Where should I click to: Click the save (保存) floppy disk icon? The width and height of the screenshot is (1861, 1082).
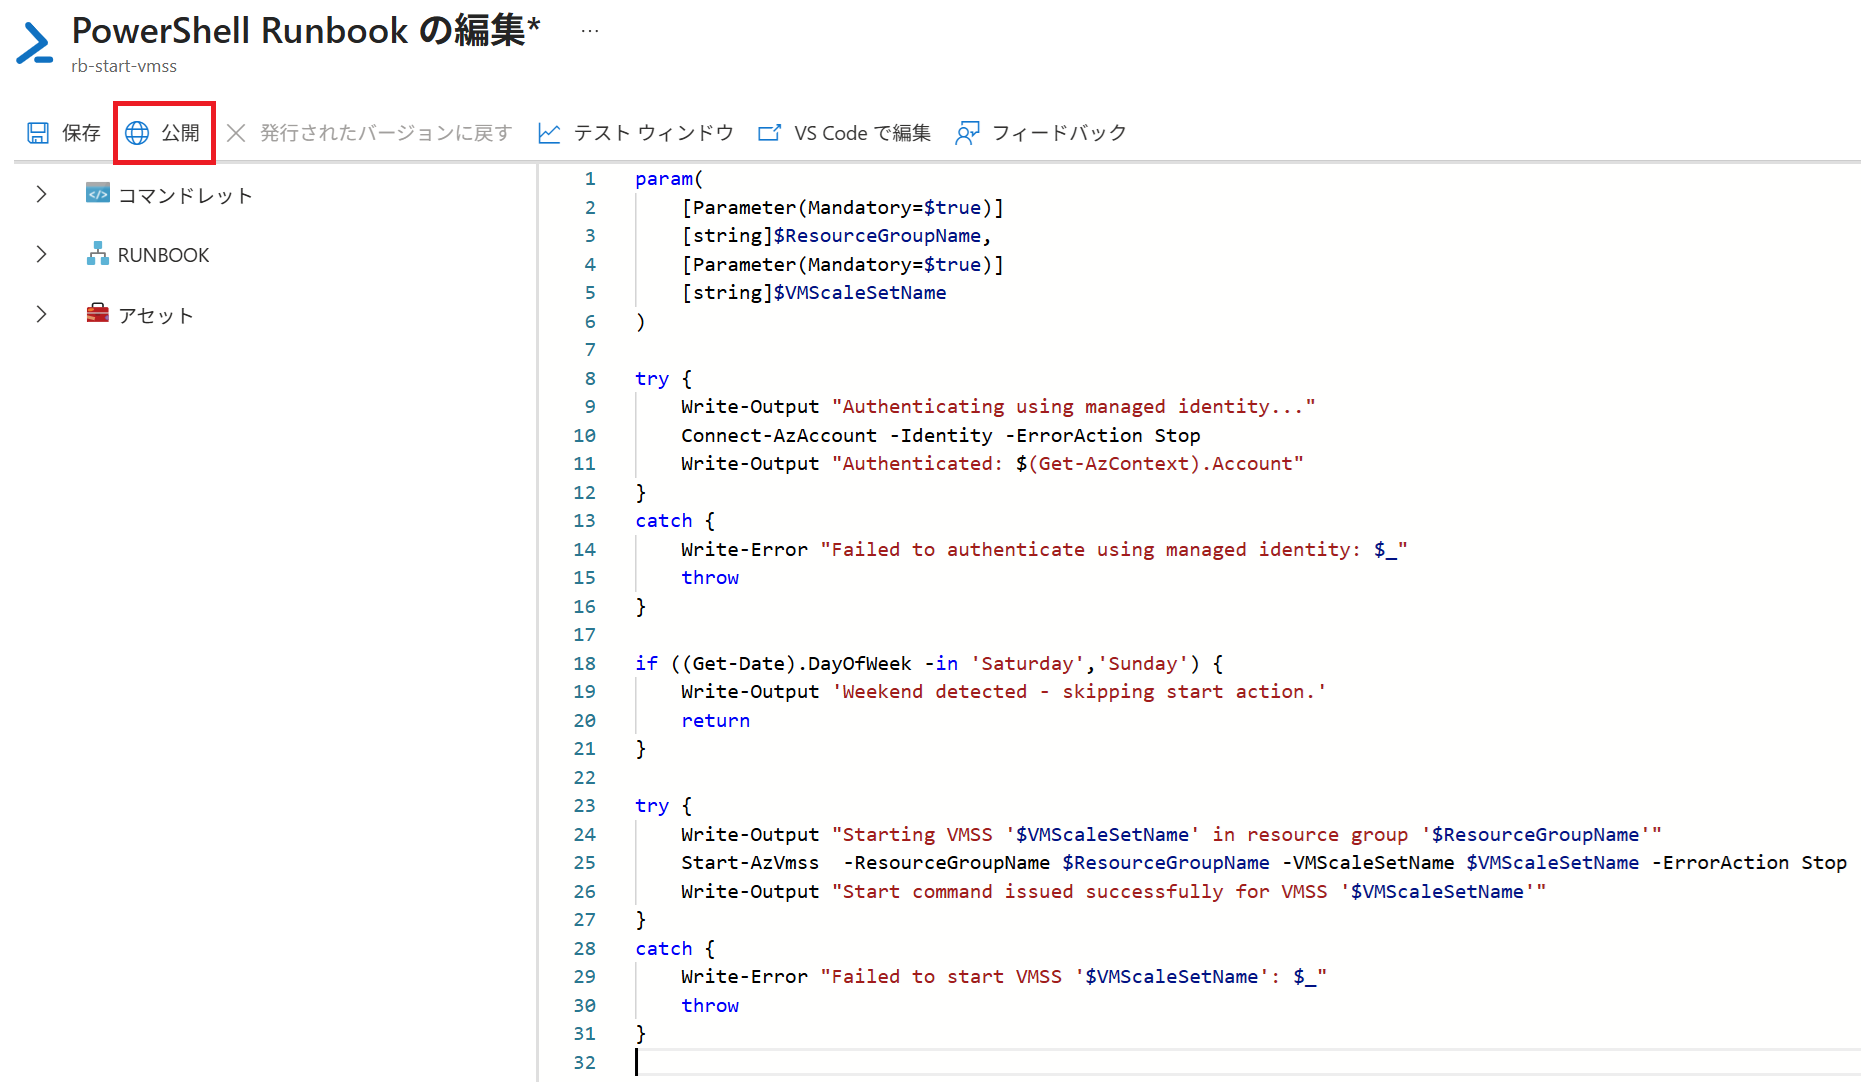(38, 133)
